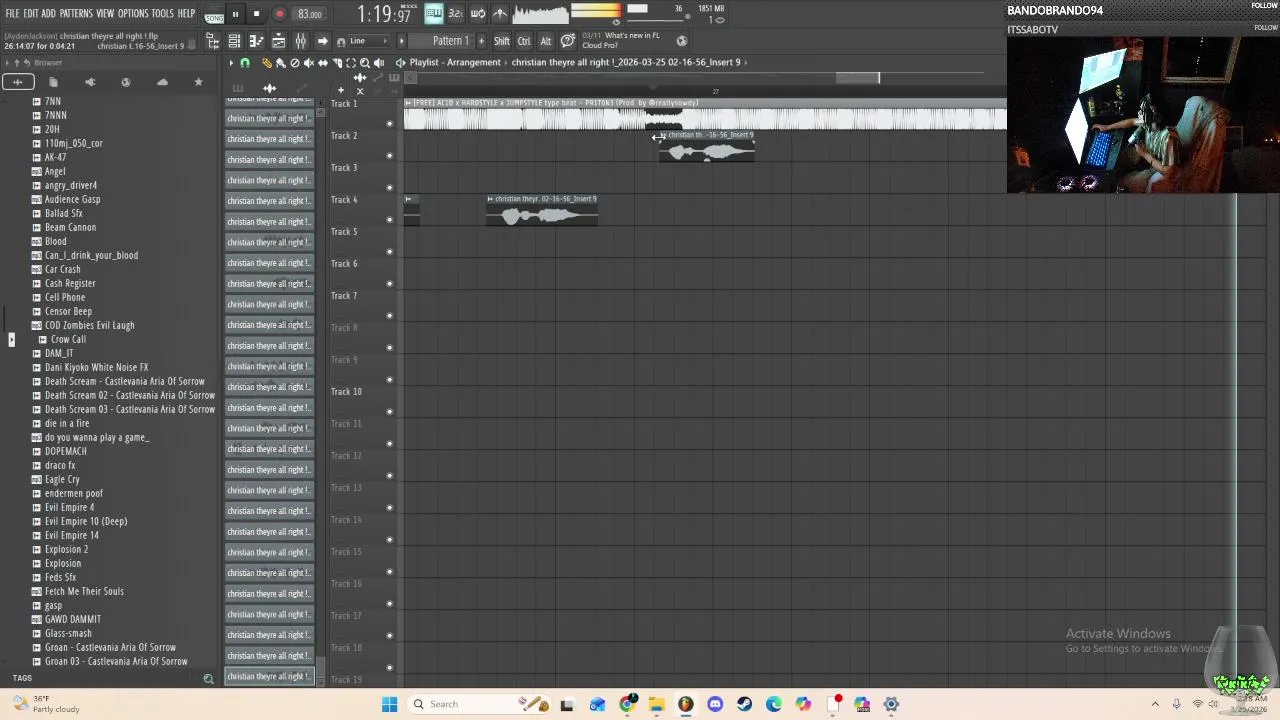Select the delete tool in playlist toolbar
Viewport: 1280px width, 720px height.
pyautogui.click(x=295, y=62)
